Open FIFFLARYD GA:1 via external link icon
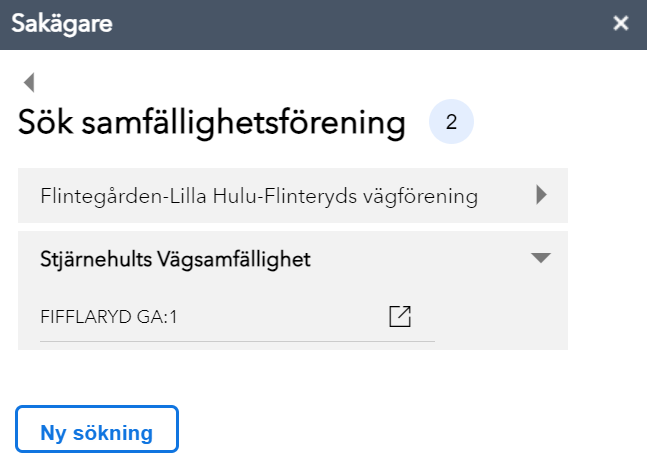The width and height of the screenshot is (647, 463). click(x=400, y=316)
